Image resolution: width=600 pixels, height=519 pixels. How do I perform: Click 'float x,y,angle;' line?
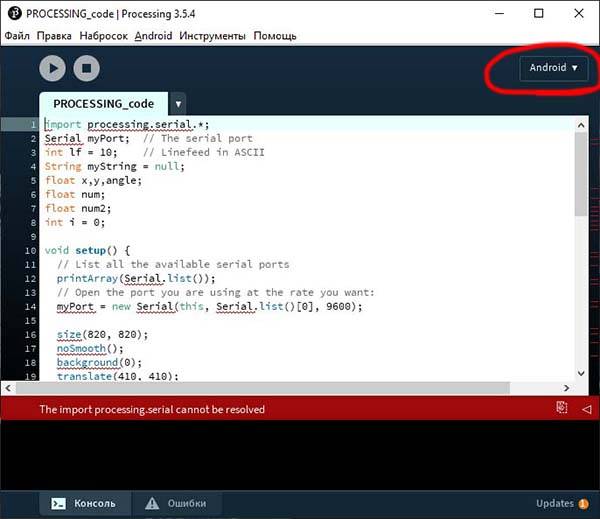click(93, 180)
